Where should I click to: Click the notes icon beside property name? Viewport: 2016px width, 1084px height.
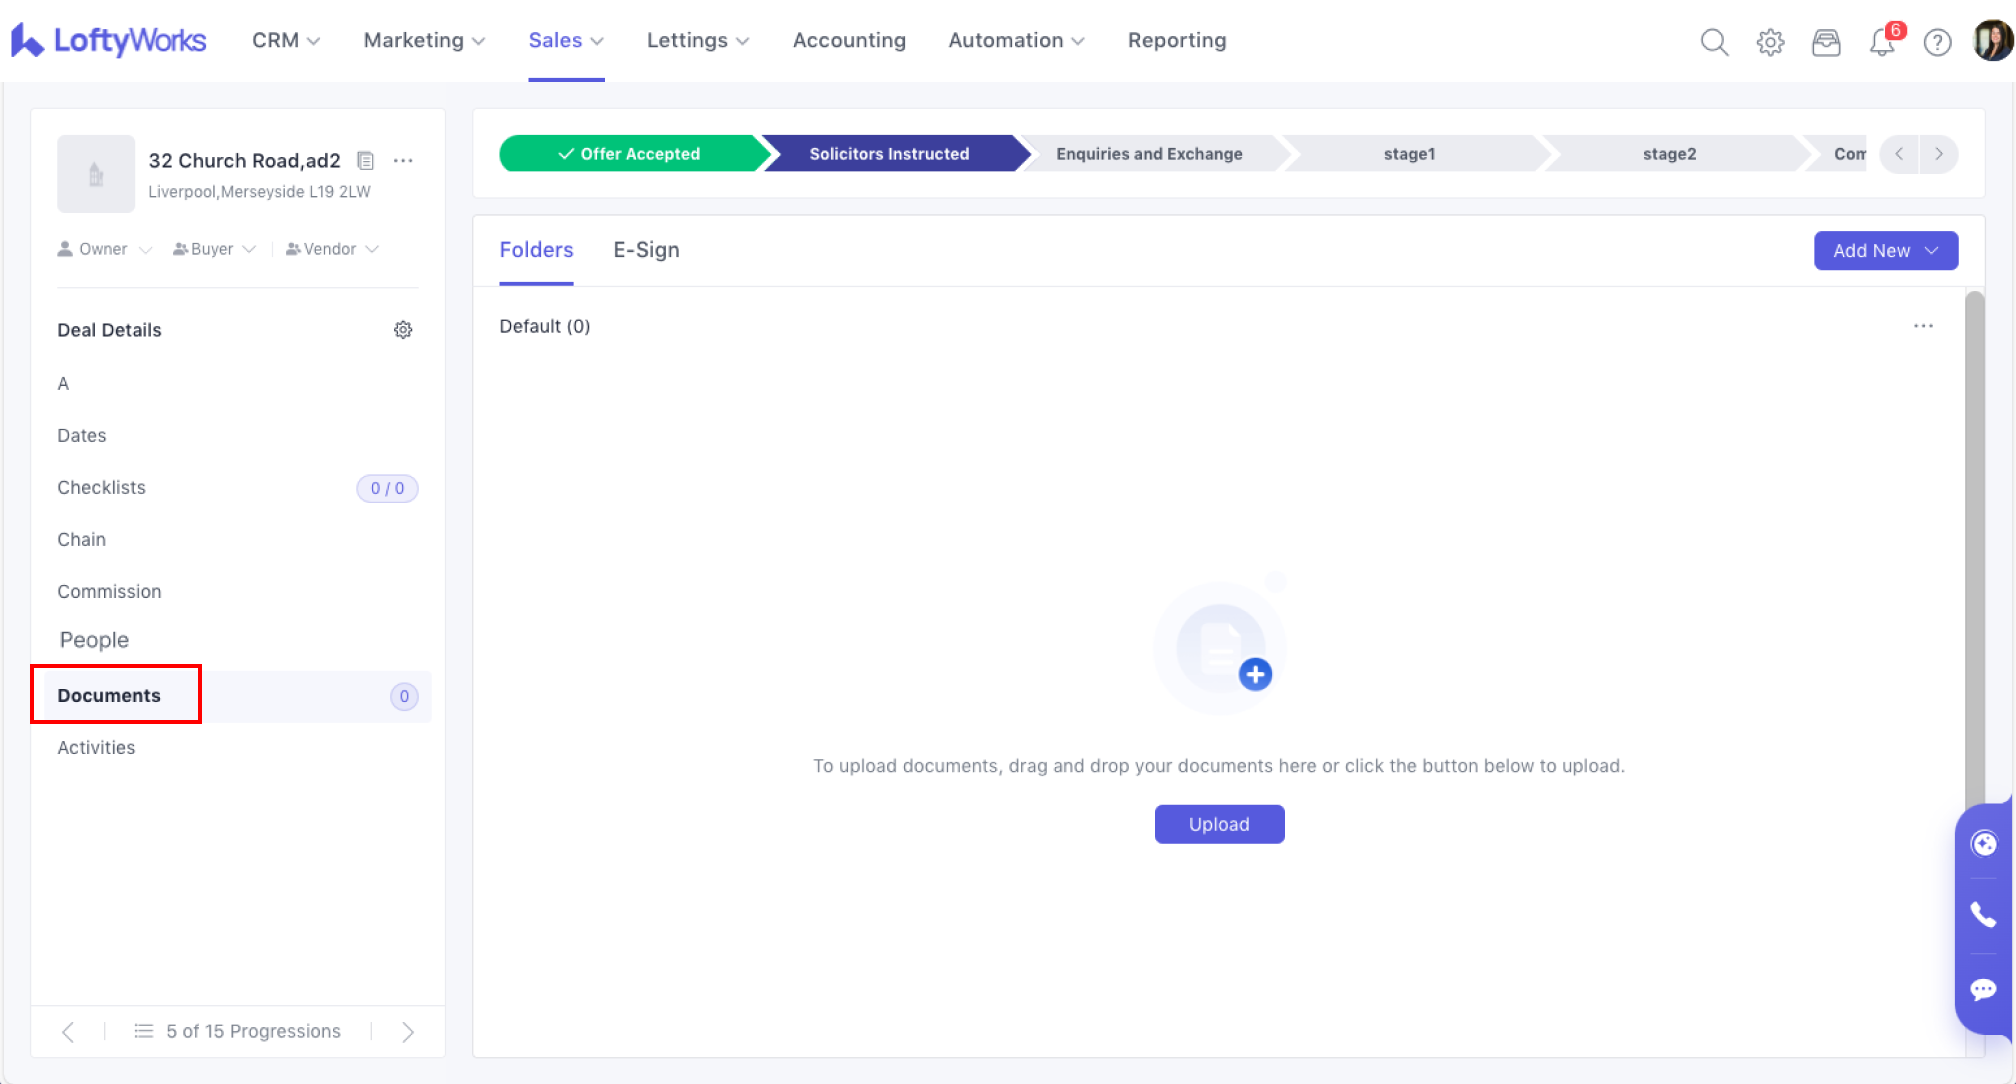pos(366,160)
